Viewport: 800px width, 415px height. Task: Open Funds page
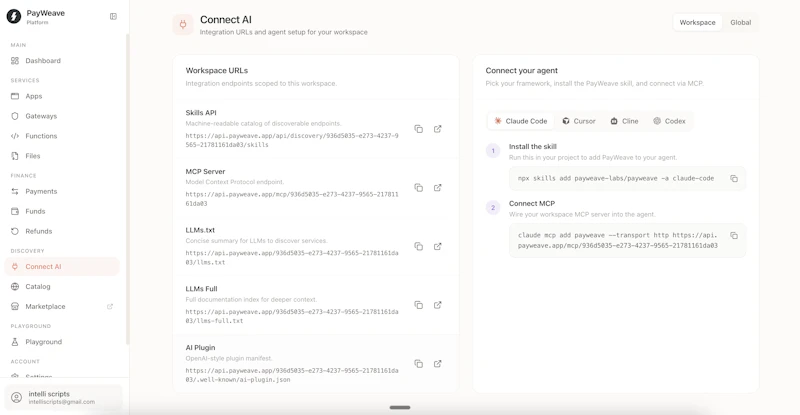coord(62,211)
